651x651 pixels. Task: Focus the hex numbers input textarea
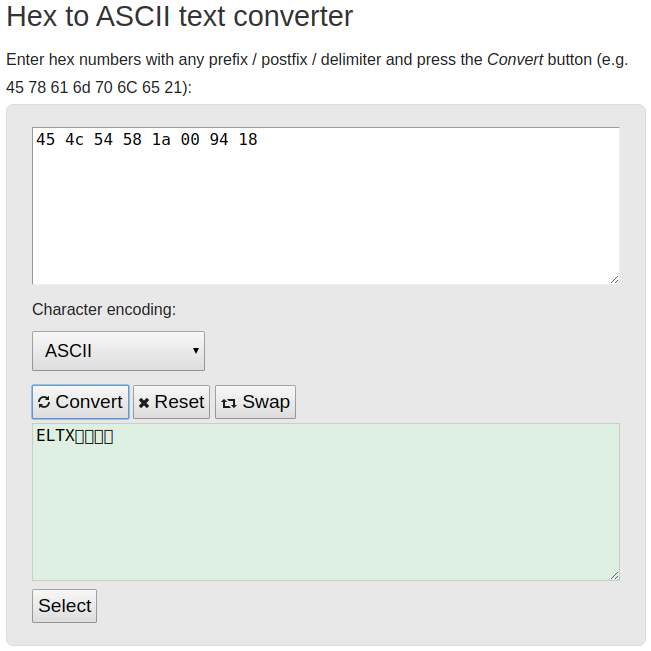pos(326,206)
